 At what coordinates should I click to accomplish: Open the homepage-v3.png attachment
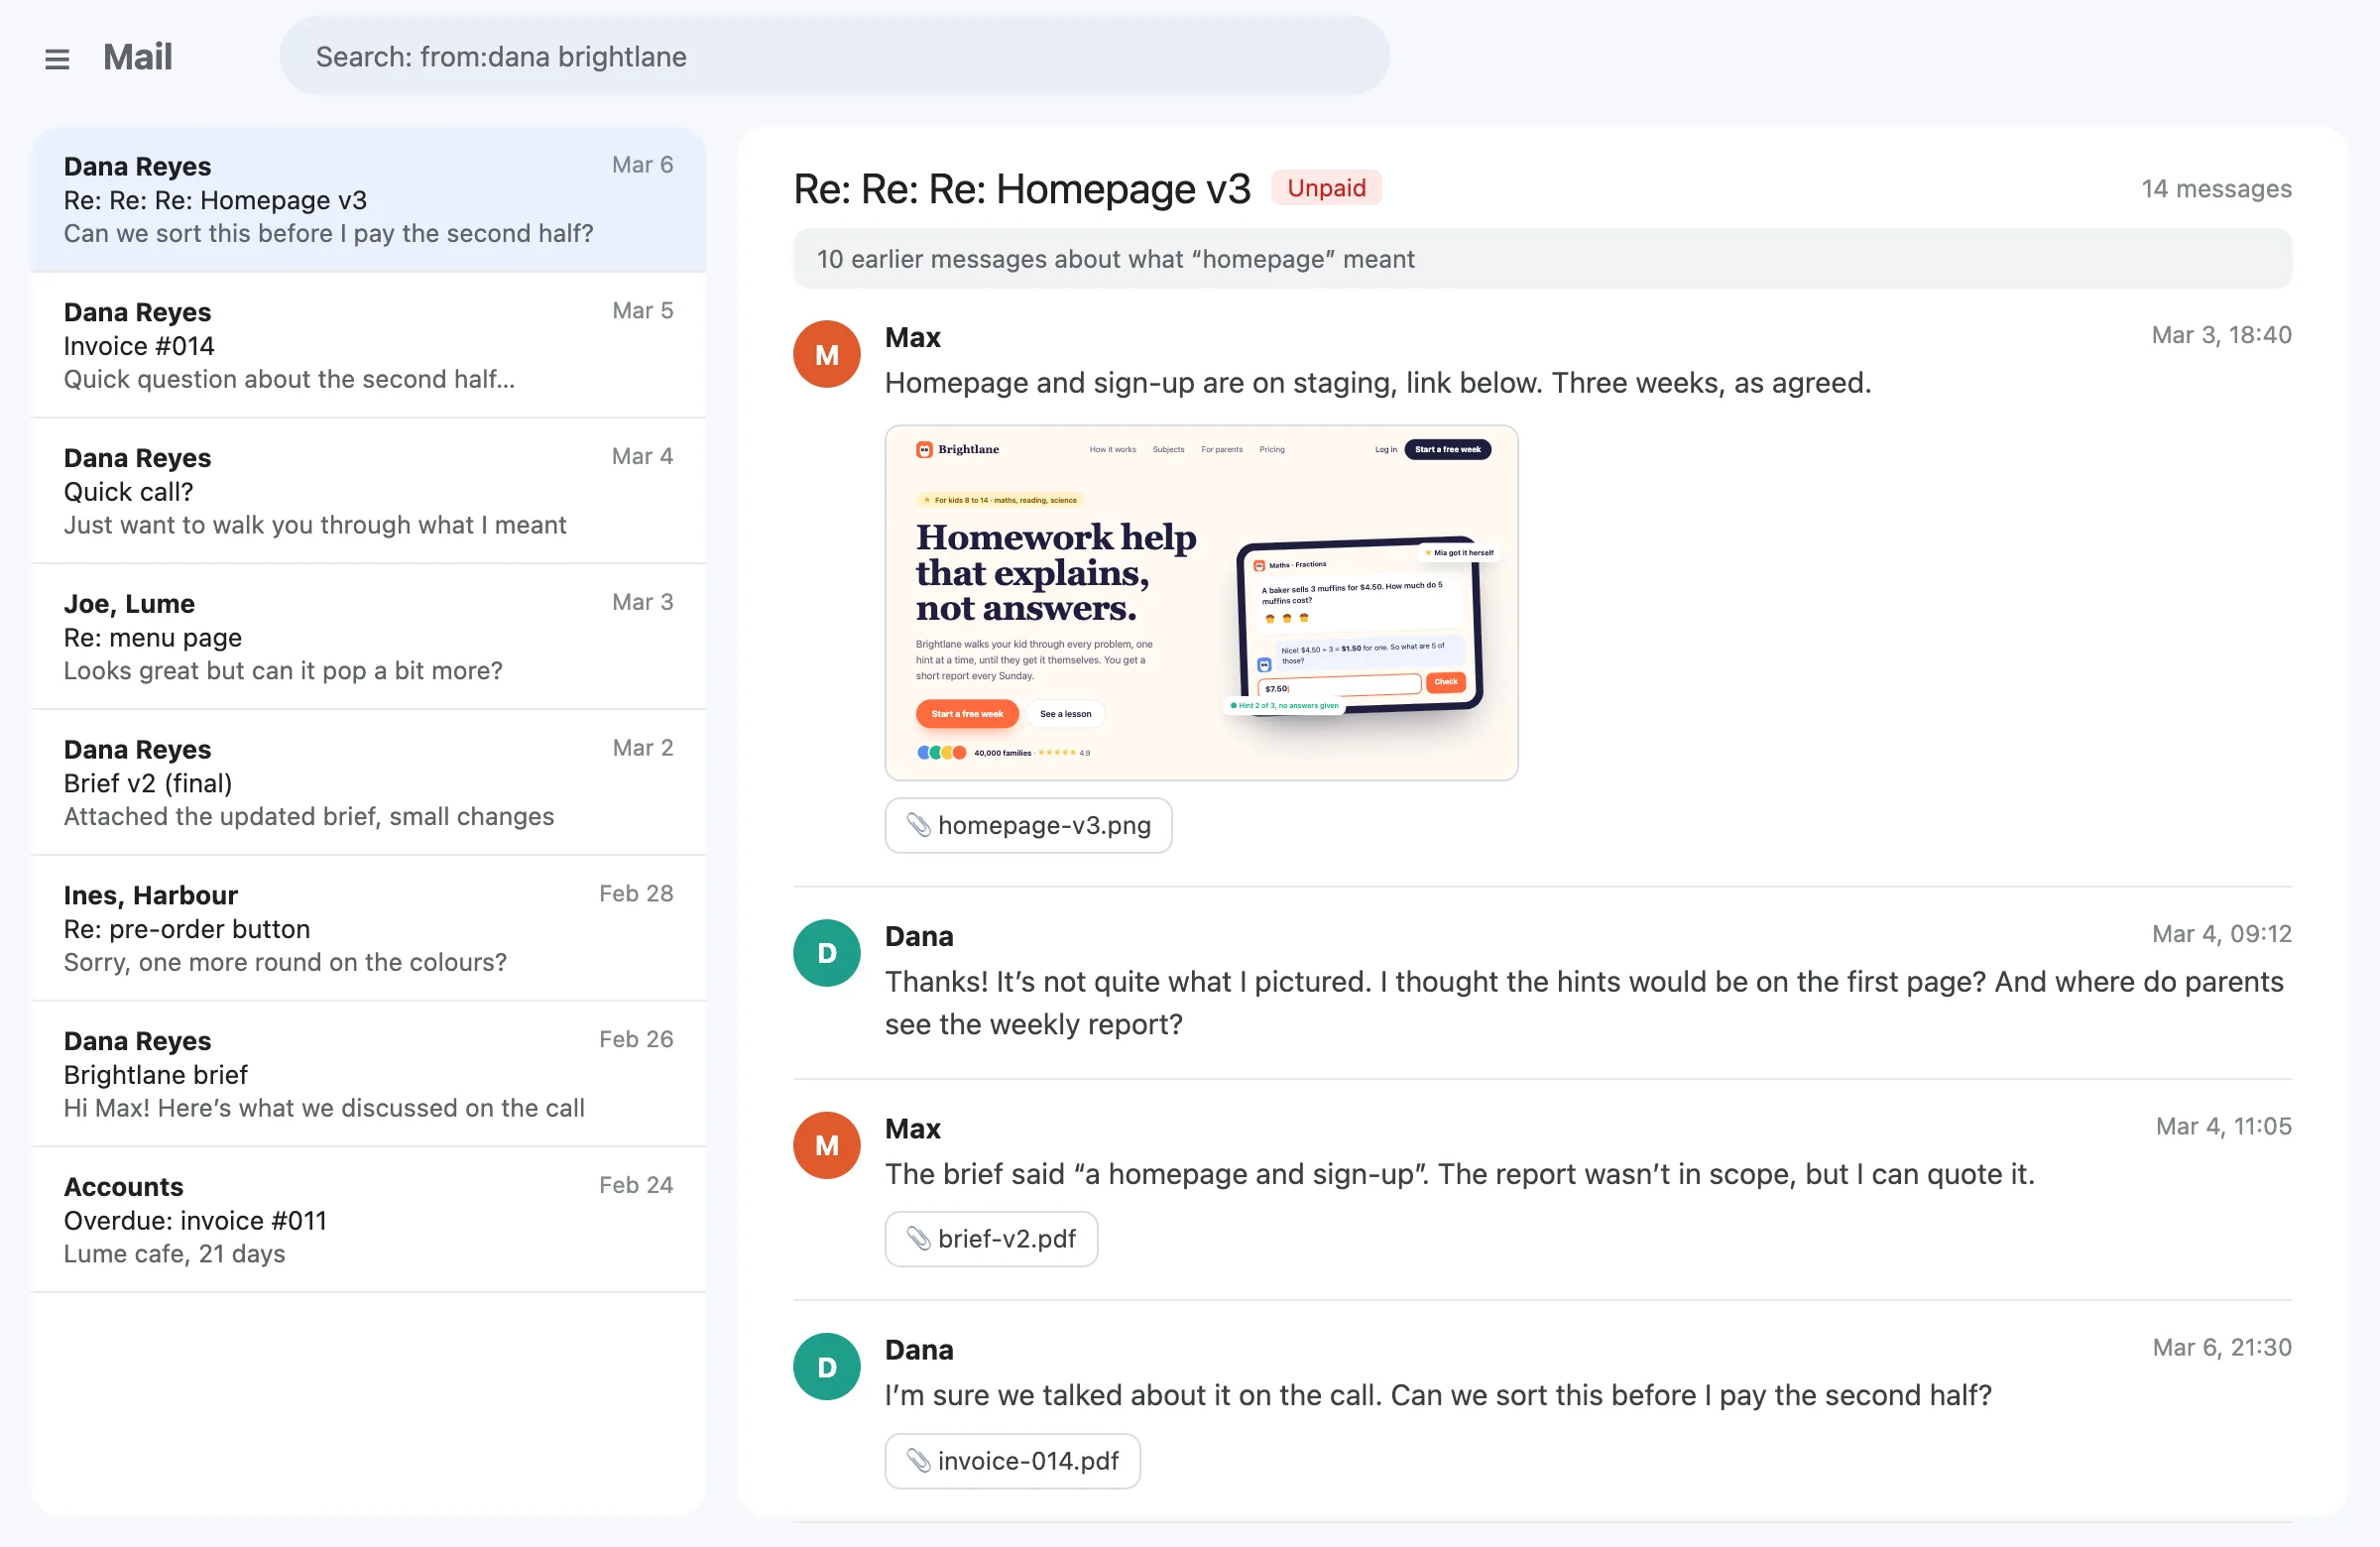pos(1028,825)
